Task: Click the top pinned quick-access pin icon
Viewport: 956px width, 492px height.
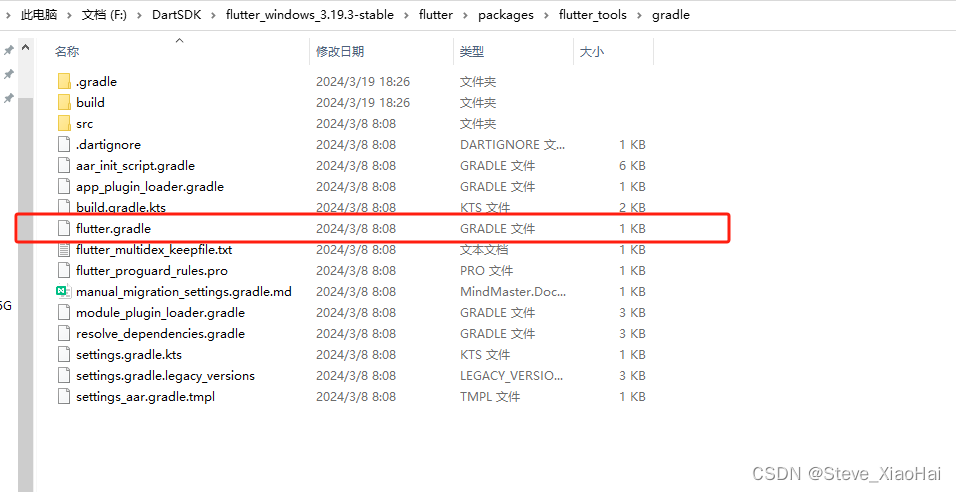Action: [9, 51]
